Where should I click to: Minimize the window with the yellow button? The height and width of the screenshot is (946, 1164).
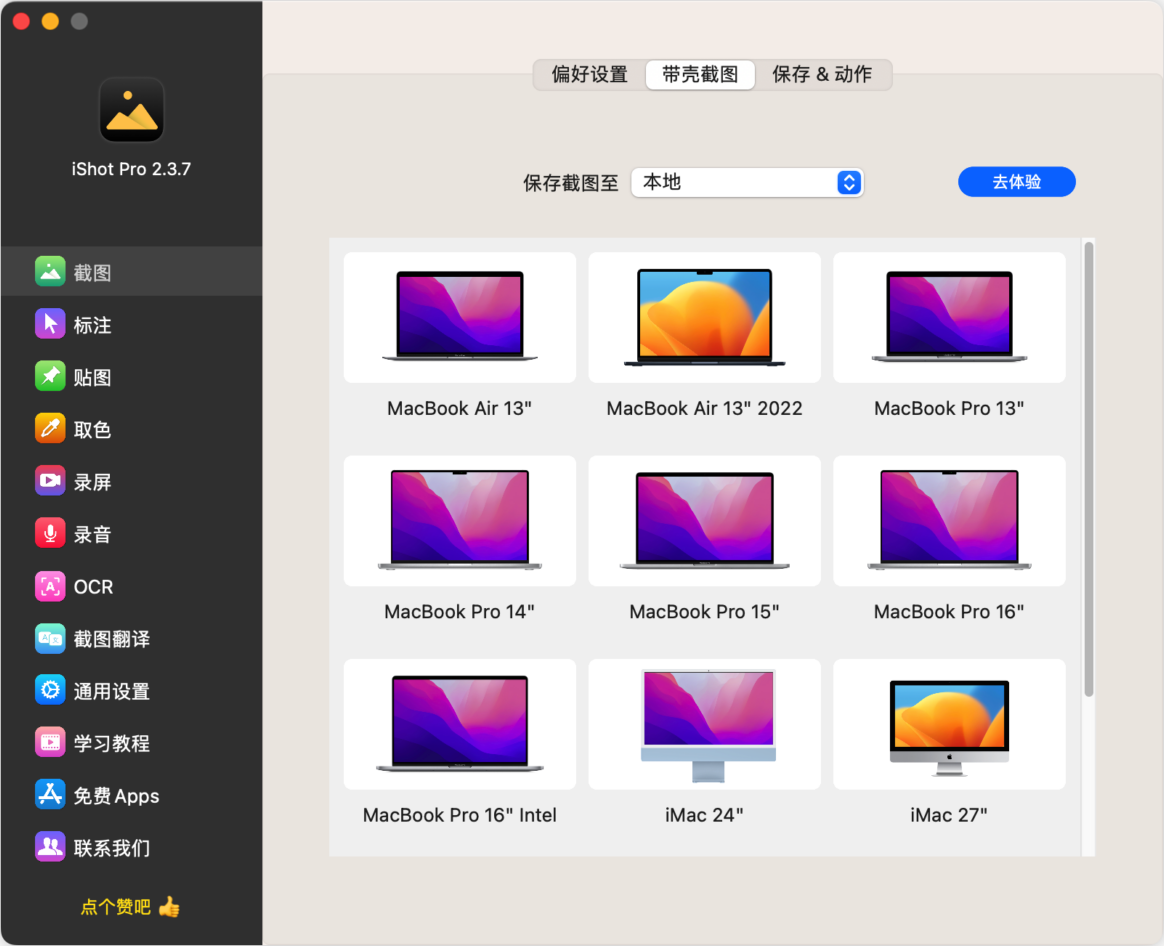[x=50, y=22]
